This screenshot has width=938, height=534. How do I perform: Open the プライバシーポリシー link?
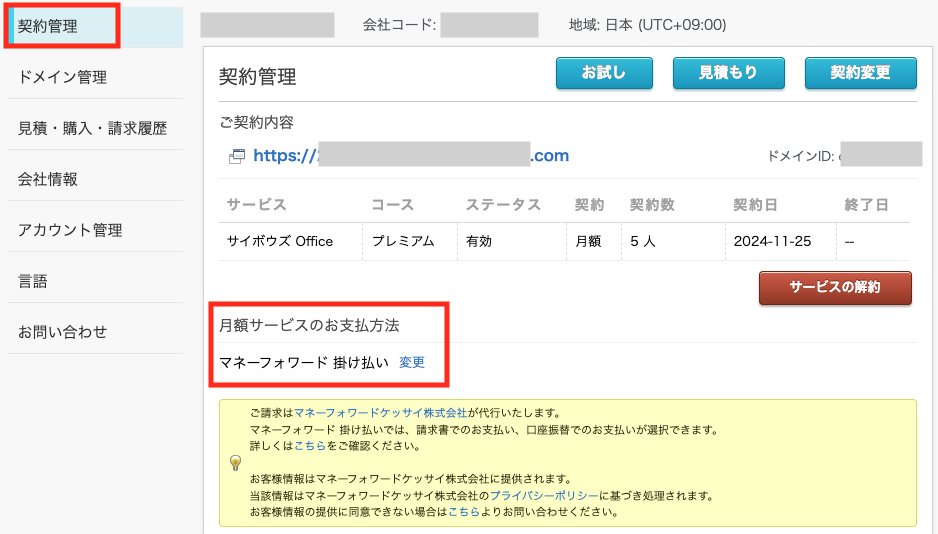544,496
